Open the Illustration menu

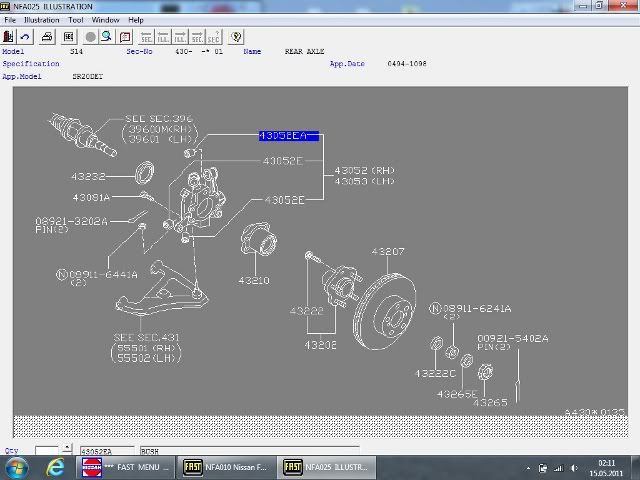point(41,20)
